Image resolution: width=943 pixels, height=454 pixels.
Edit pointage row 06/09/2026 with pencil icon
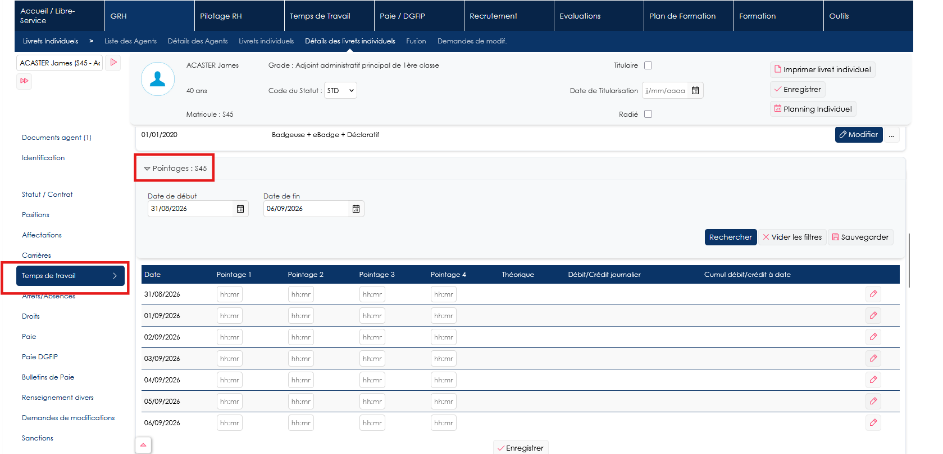coord(873,423)
